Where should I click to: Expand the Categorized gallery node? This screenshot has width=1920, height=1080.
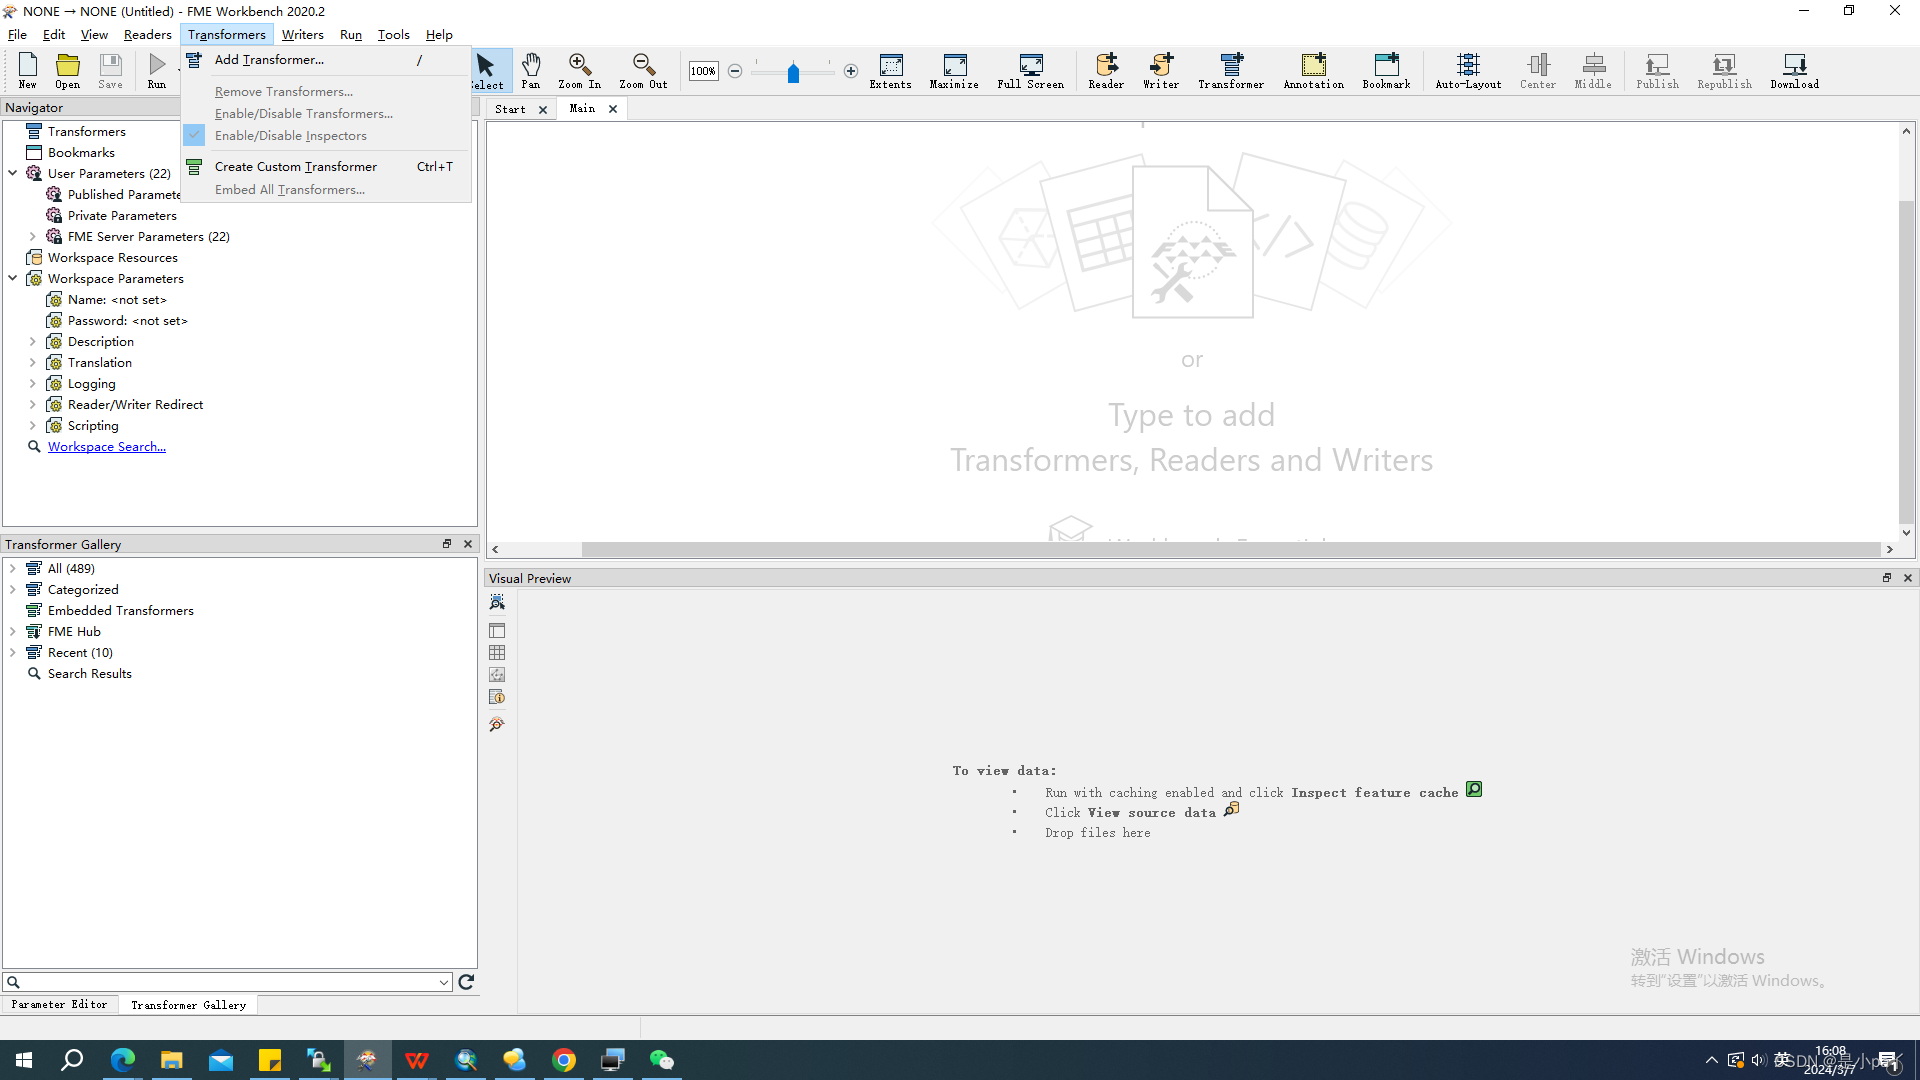pyautogui.click(x=13, y=590)
